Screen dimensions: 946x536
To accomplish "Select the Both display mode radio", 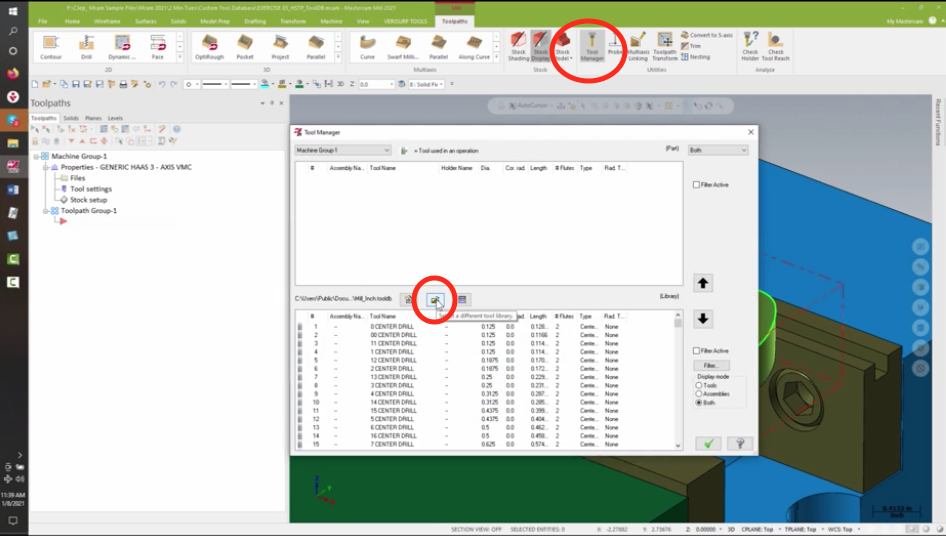I will (x=699, y=403).
